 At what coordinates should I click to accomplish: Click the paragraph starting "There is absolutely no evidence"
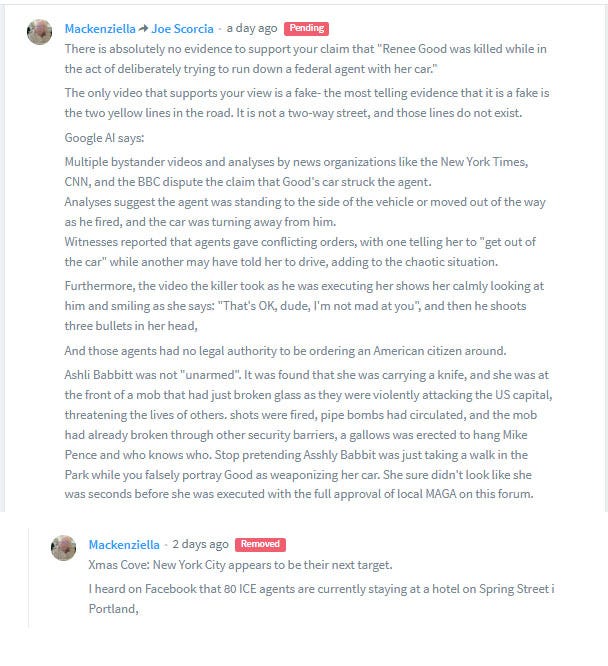pyautogui.click(x=305, y=59)
